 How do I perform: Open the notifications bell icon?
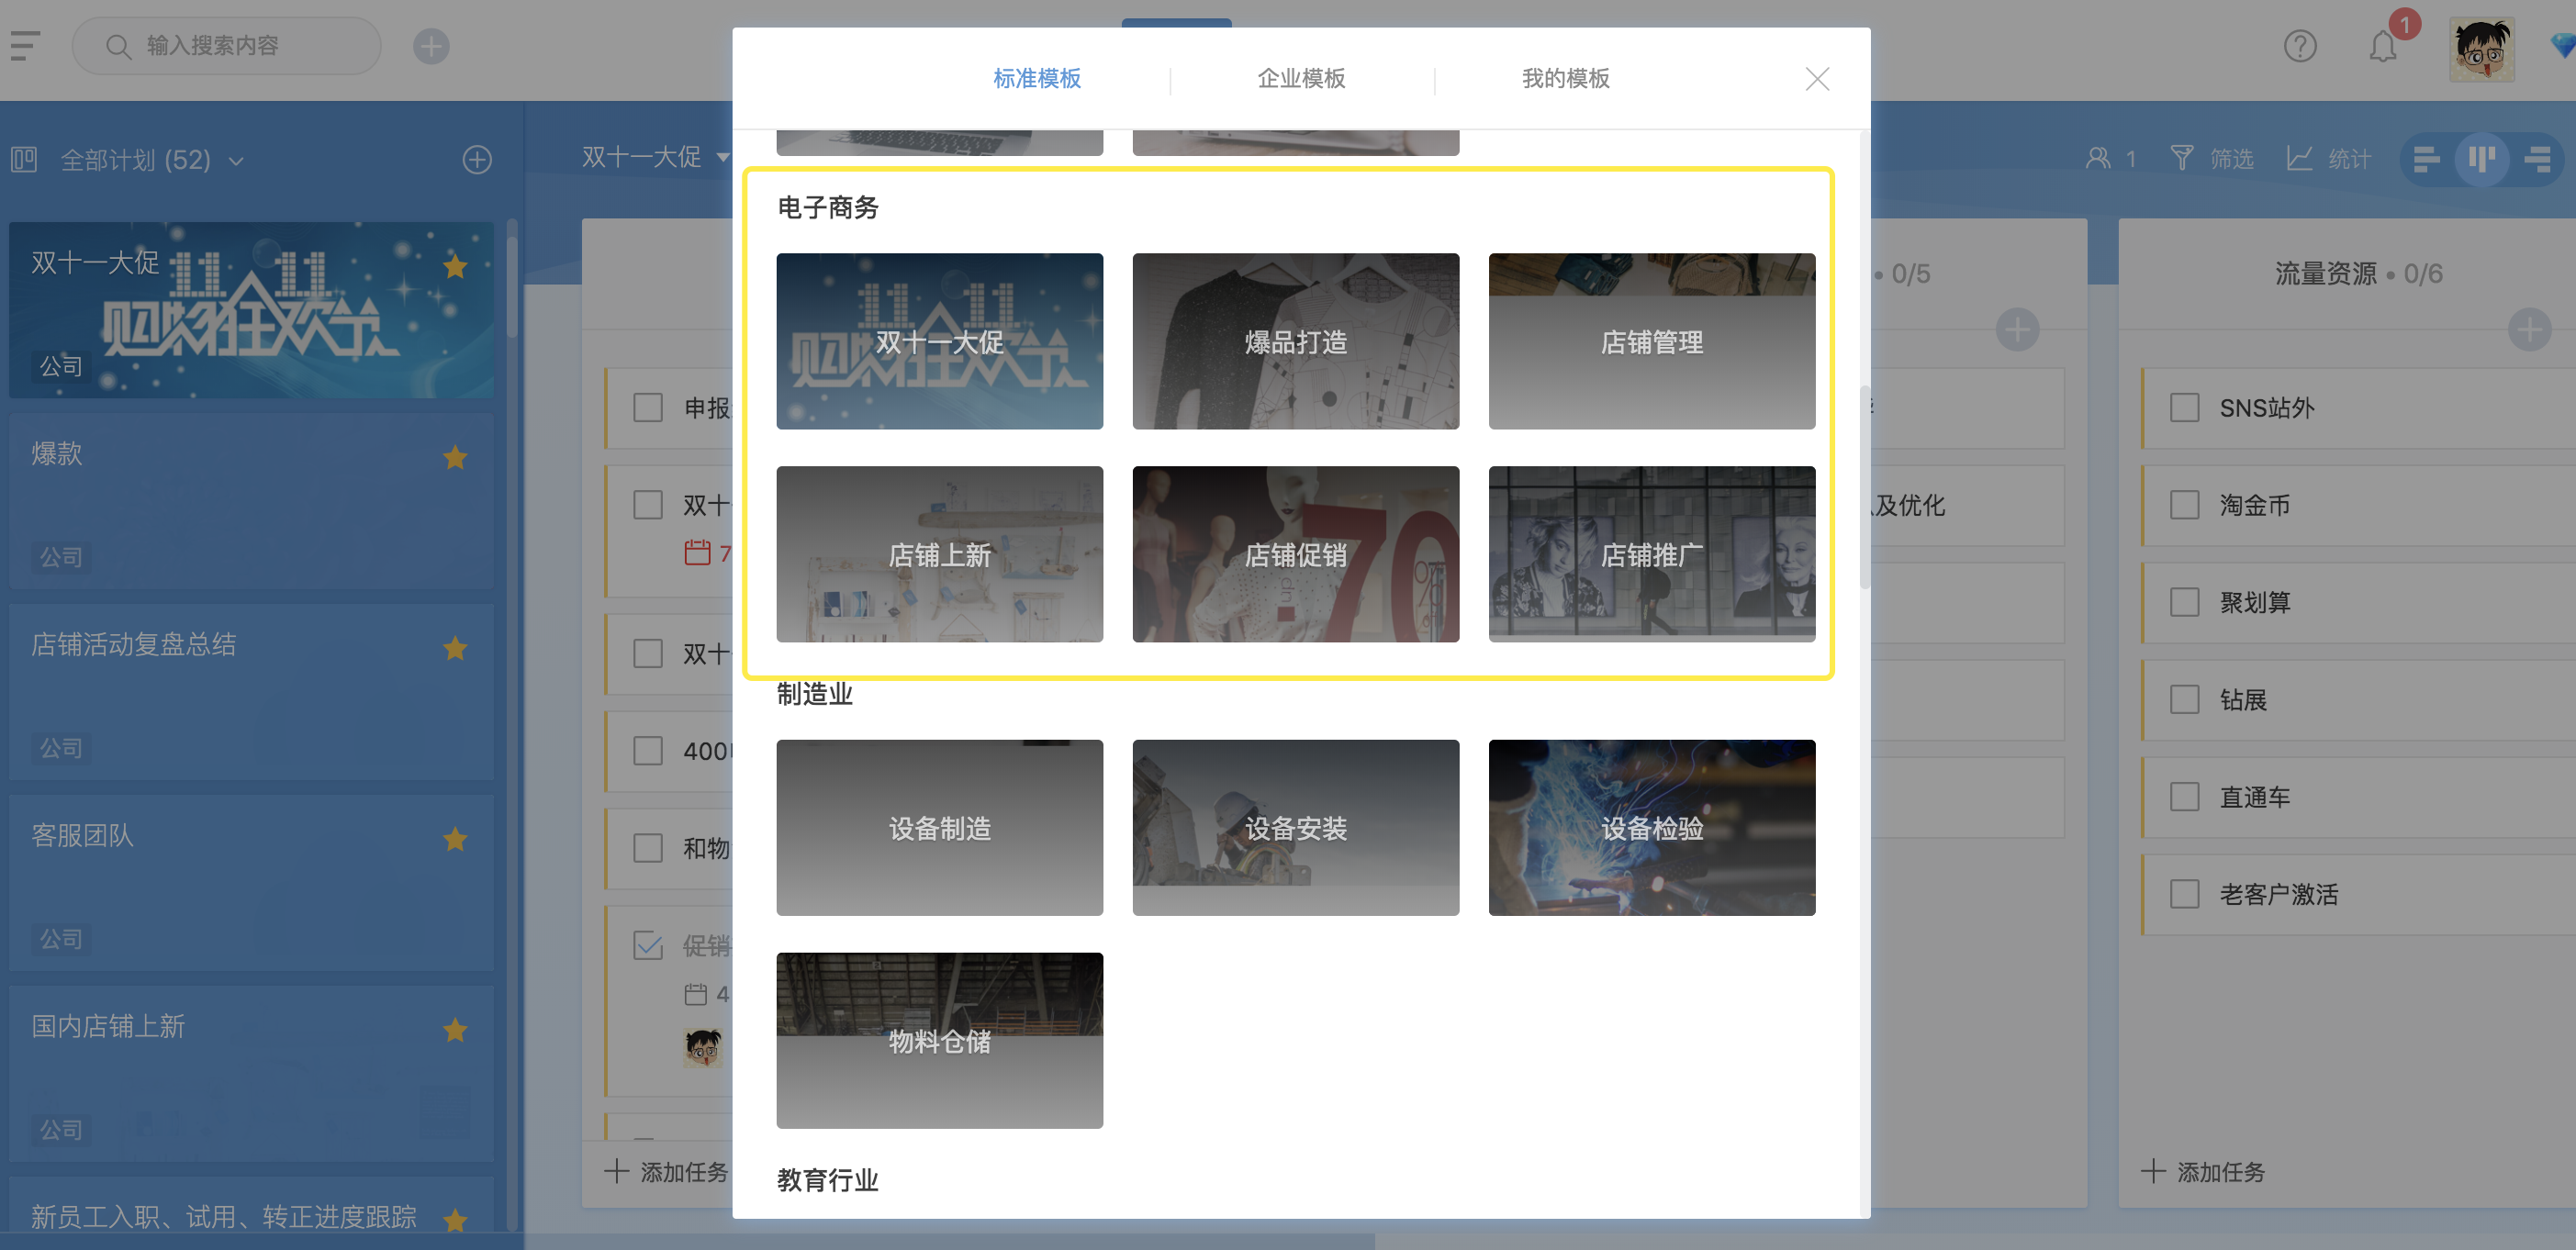pos(2382,46)
